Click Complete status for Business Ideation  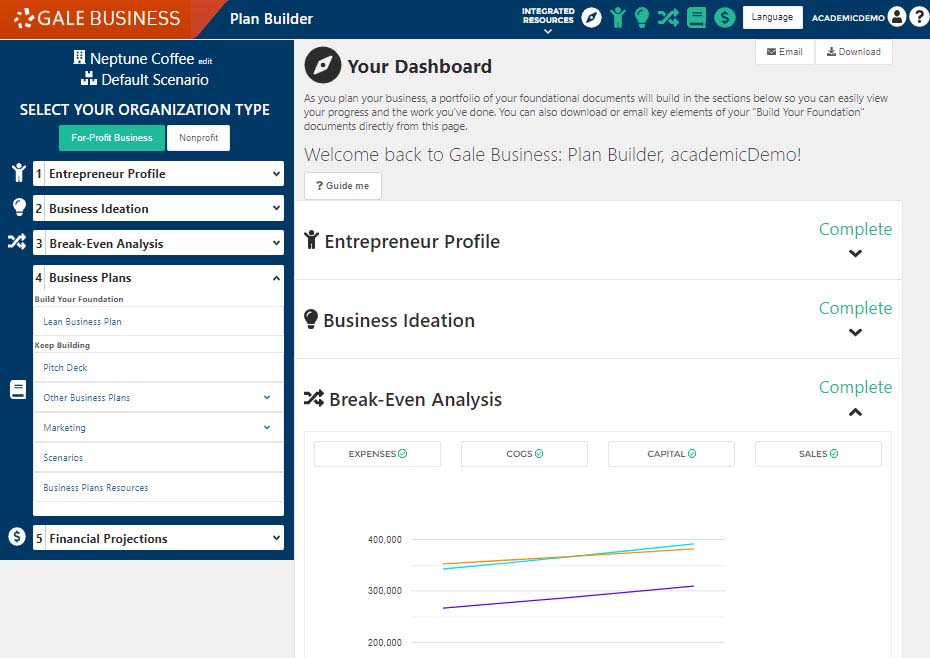point(855,308)
